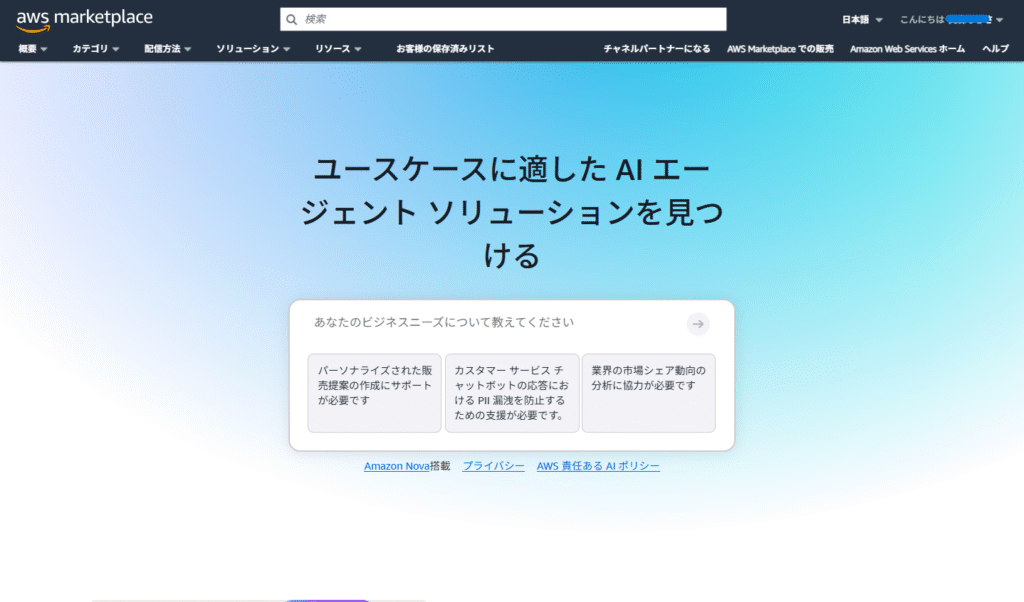Image resolution: width=1024 pixels, height=602 pixels.
Task: Open the Amazon Nova link
Action: [x=396, y=466]
